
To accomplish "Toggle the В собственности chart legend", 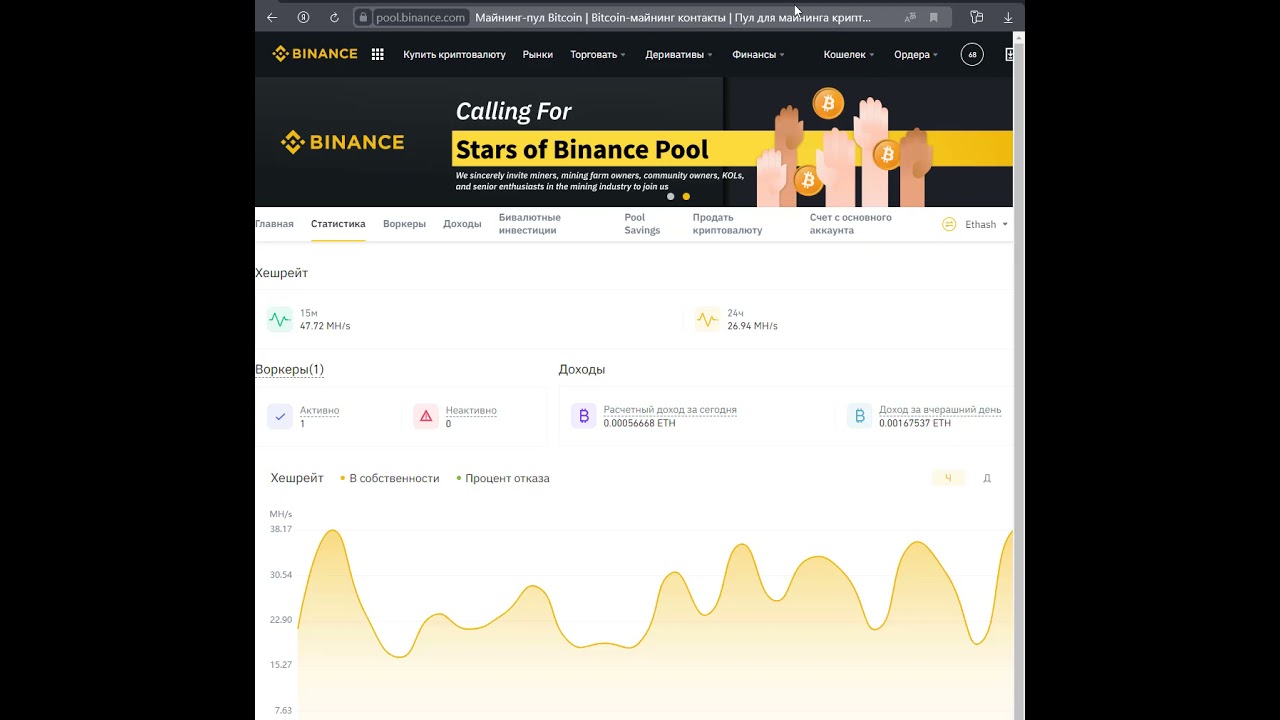I will [x=390, y=478].
